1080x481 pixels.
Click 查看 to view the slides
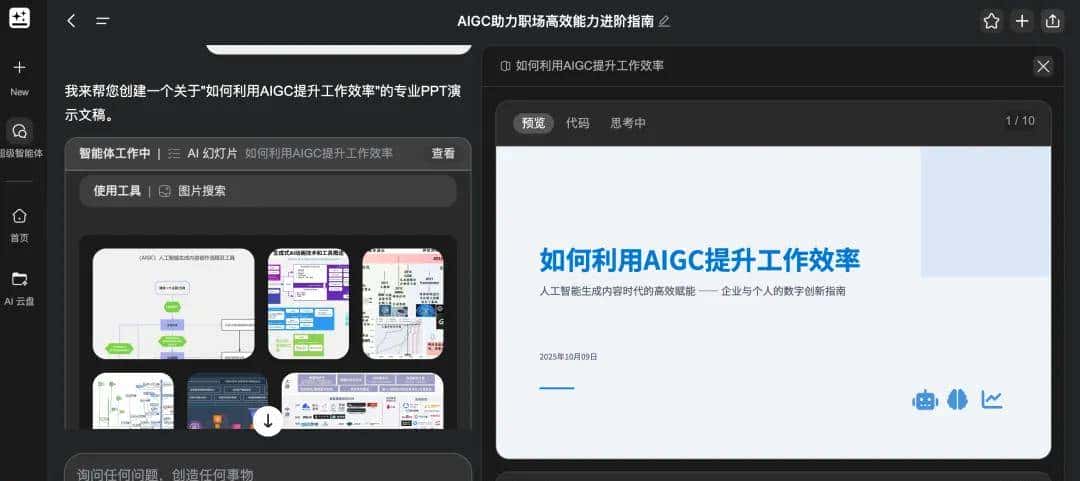(444, 154)
